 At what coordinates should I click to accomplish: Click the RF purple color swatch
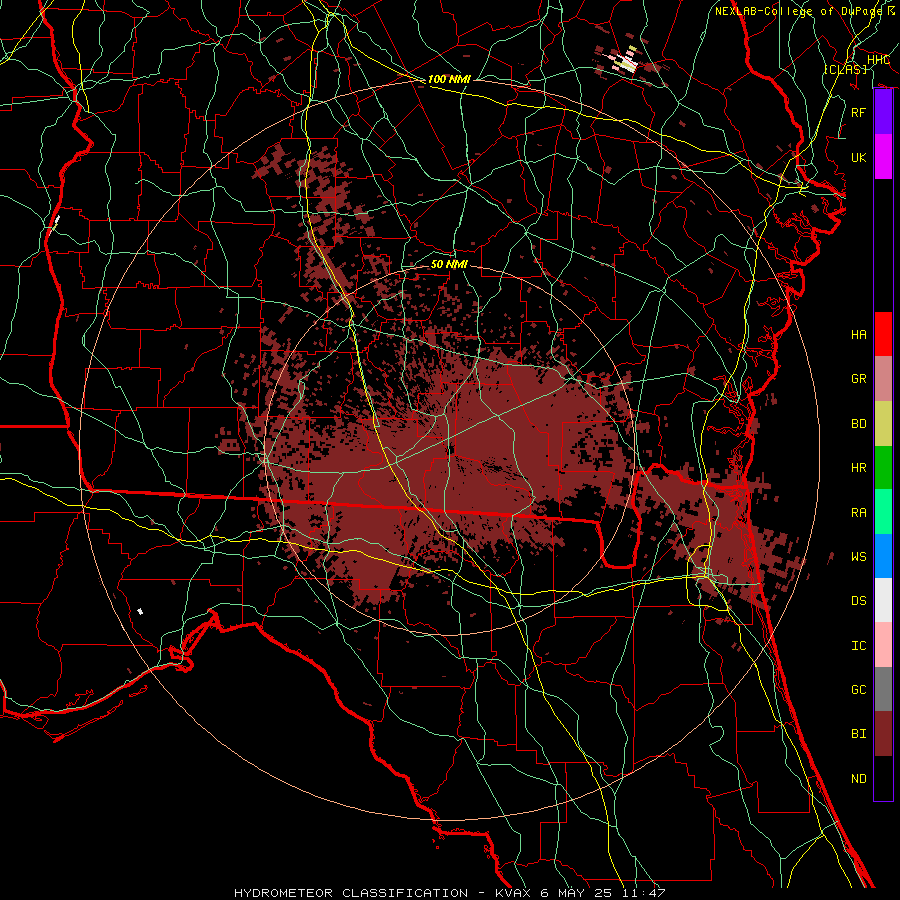[x=883, y=112]
